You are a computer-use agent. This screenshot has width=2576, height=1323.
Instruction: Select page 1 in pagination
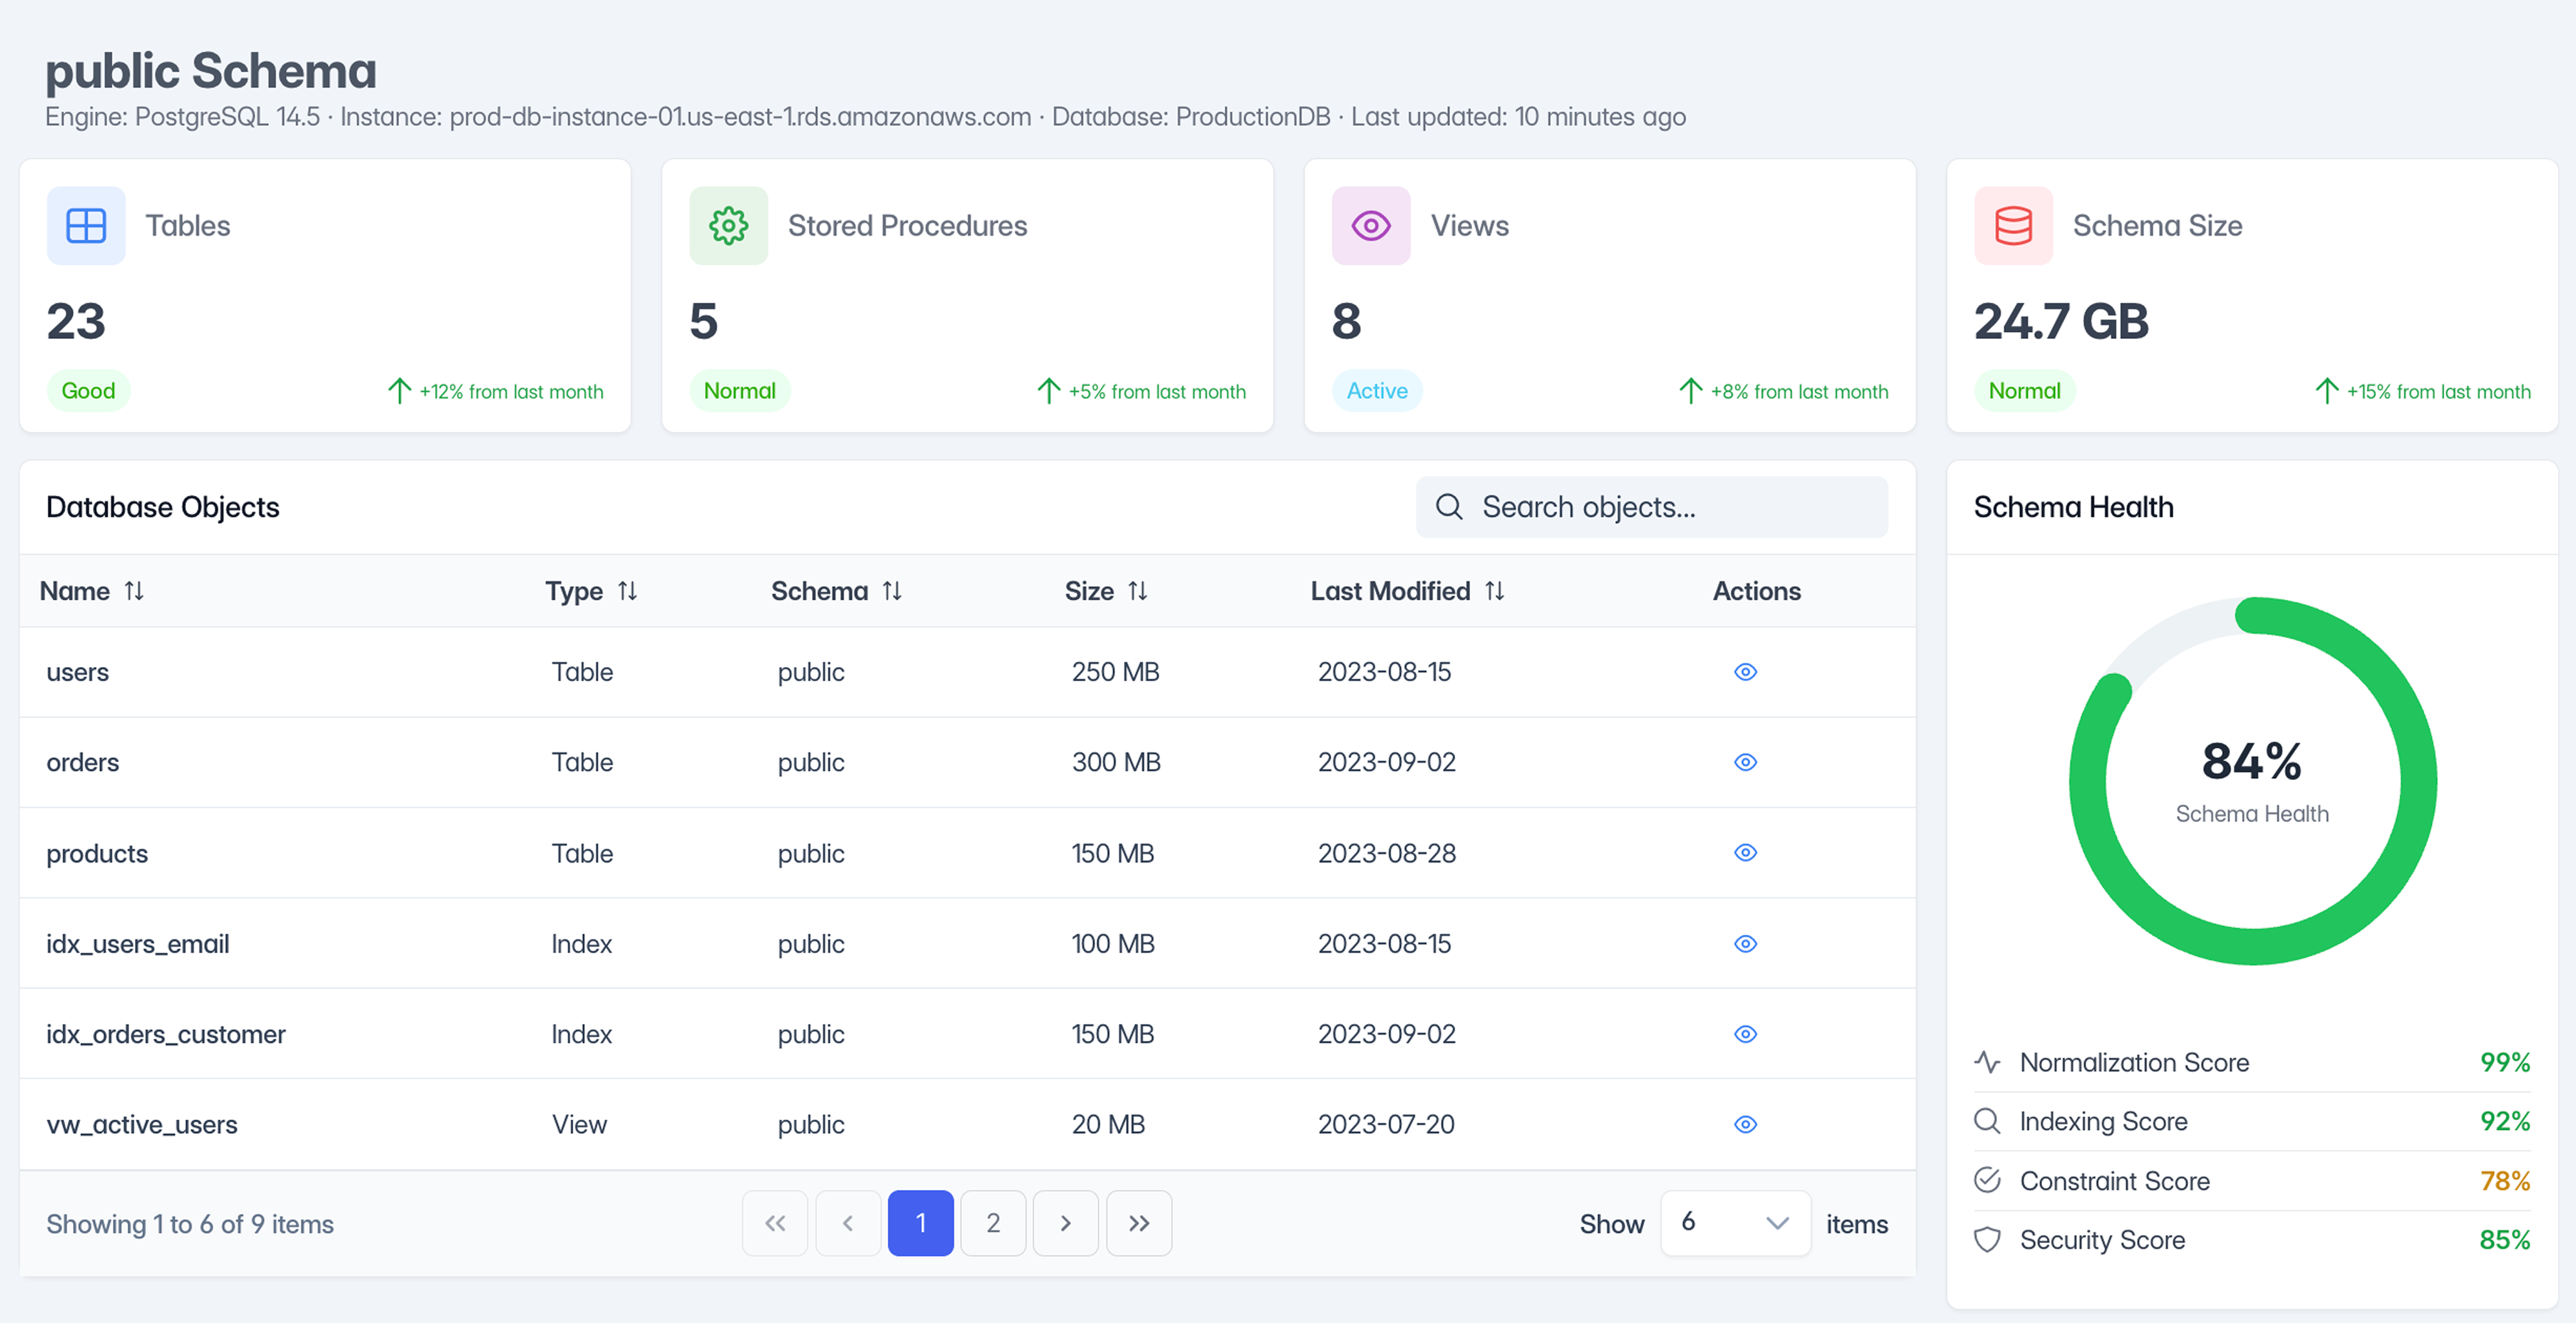[920, 1223]
